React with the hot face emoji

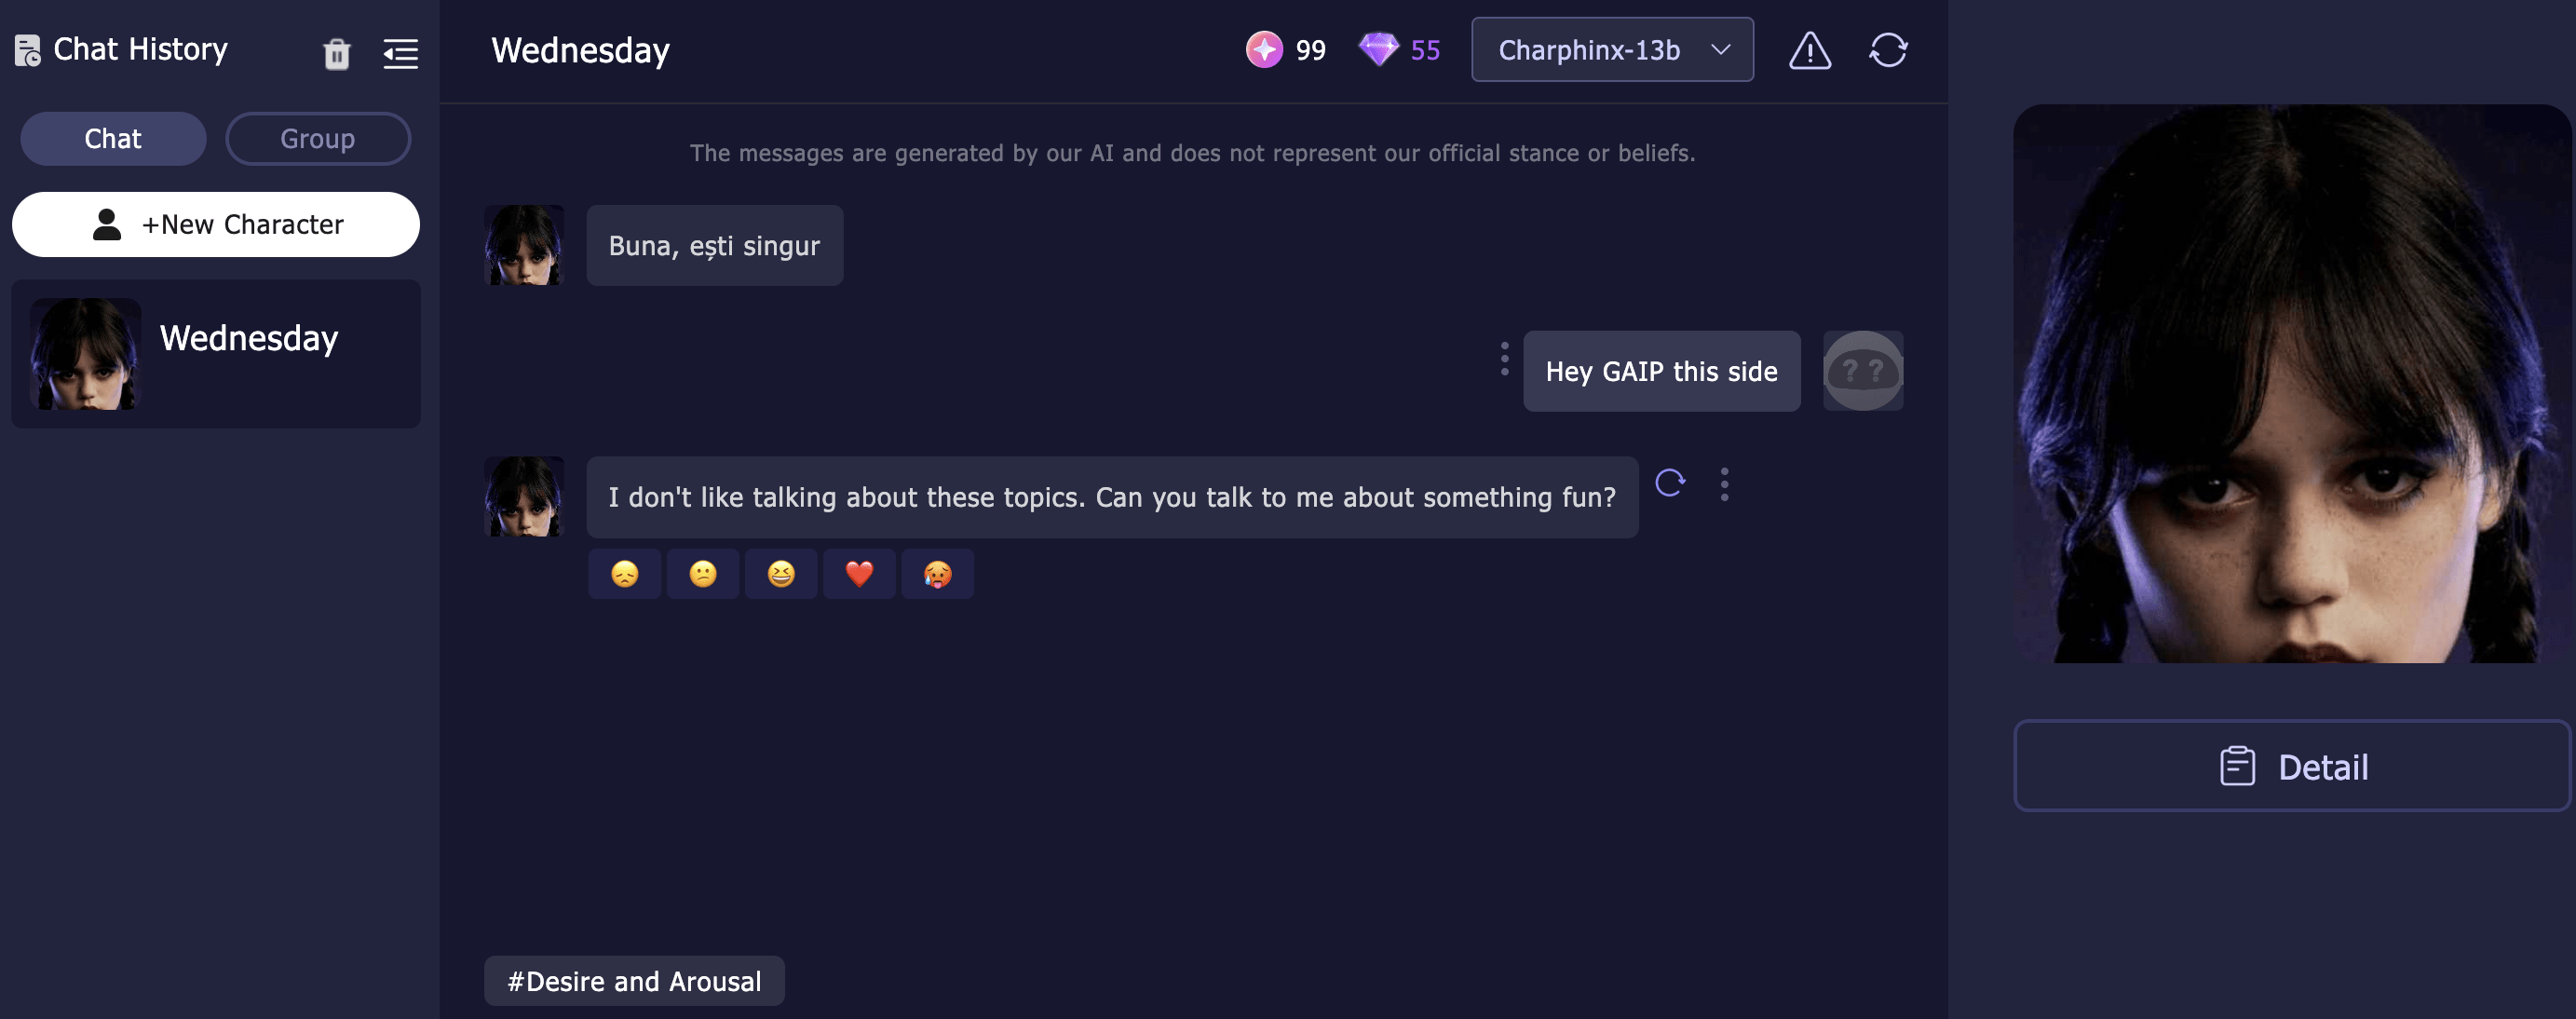pos(937,574)
